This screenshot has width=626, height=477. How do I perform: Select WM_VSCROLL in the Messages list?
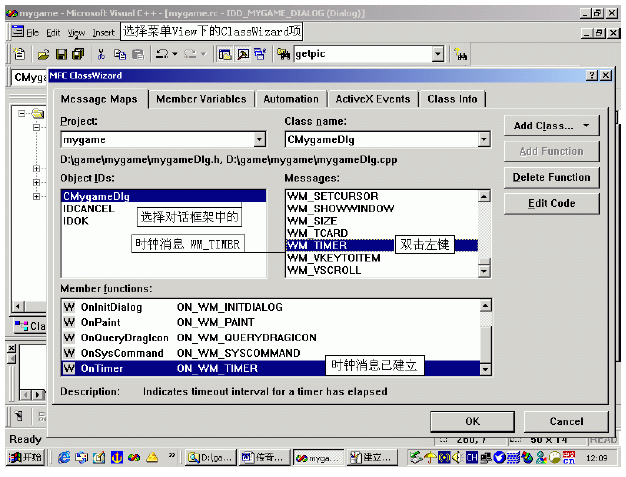point(382,270)
